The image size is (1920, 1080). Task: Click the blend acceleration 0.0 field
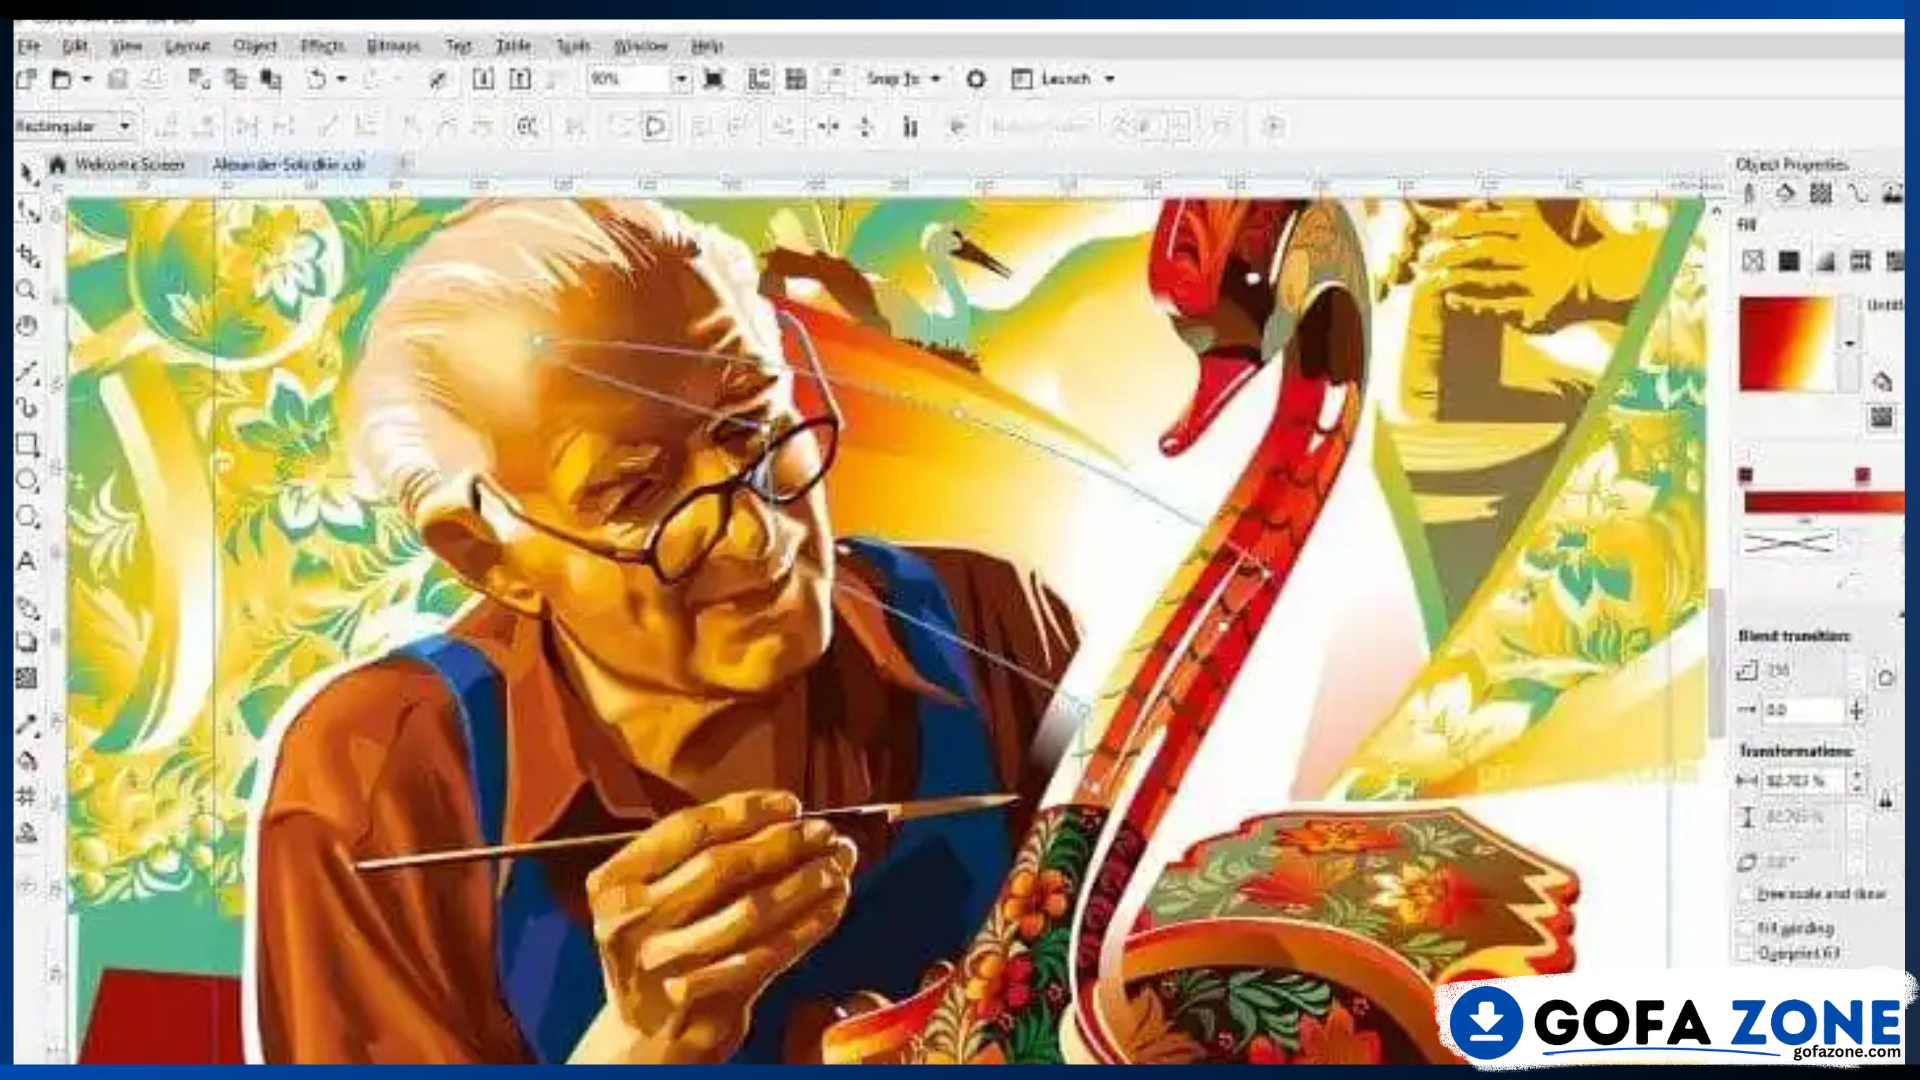[1803, 710]
